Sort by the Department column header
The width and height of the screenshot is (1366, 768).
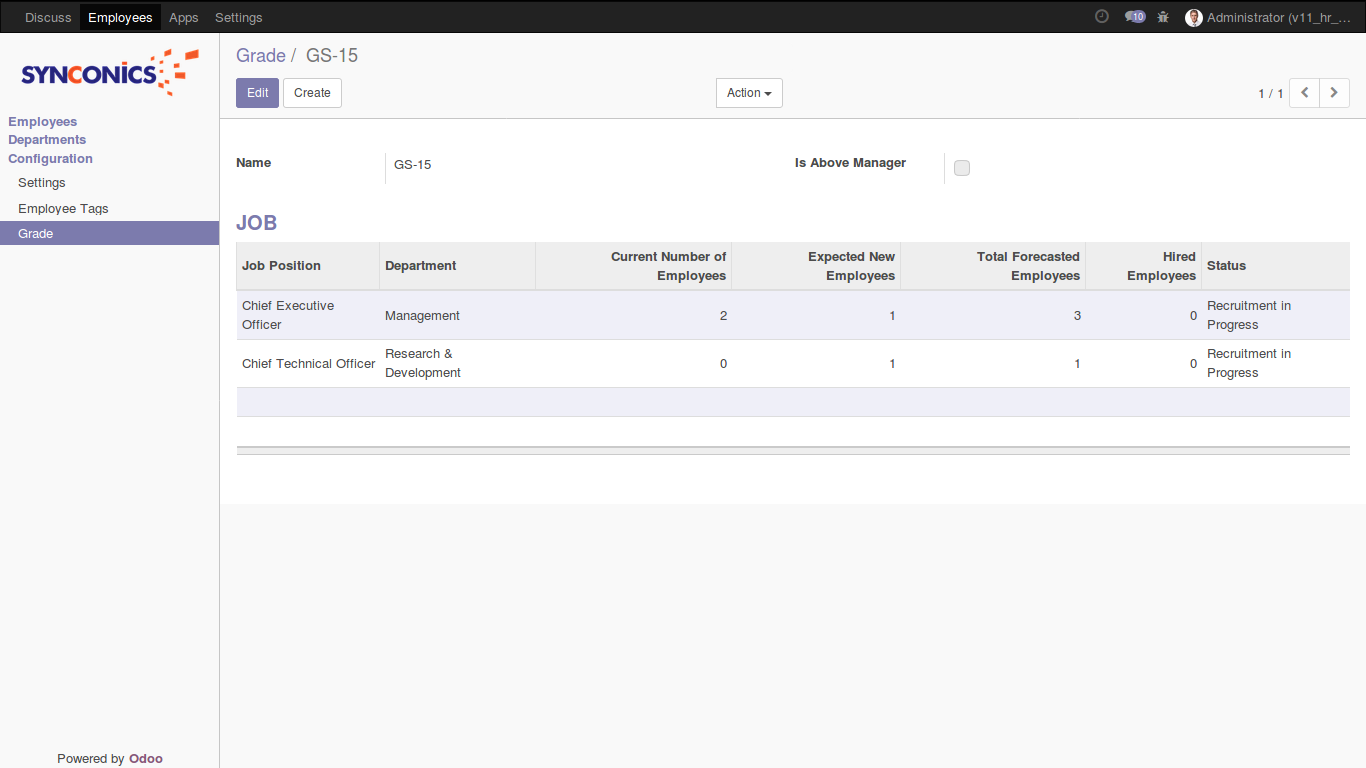point(421,266)
